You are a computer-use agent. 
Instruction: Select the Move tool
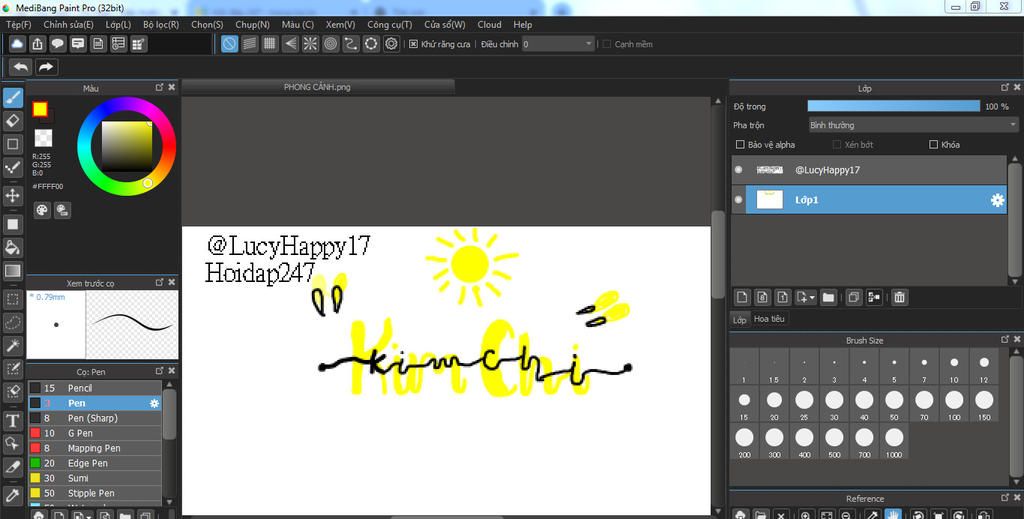coord(13,195)
